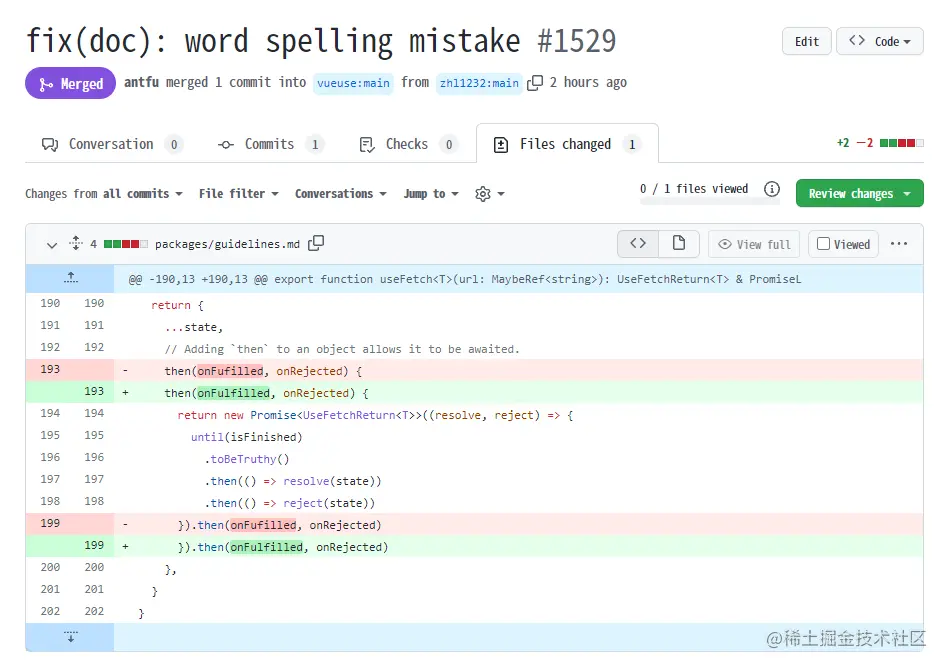Show rich diff document icon
Screen dimensions: 946x668
tap(679, 244)
